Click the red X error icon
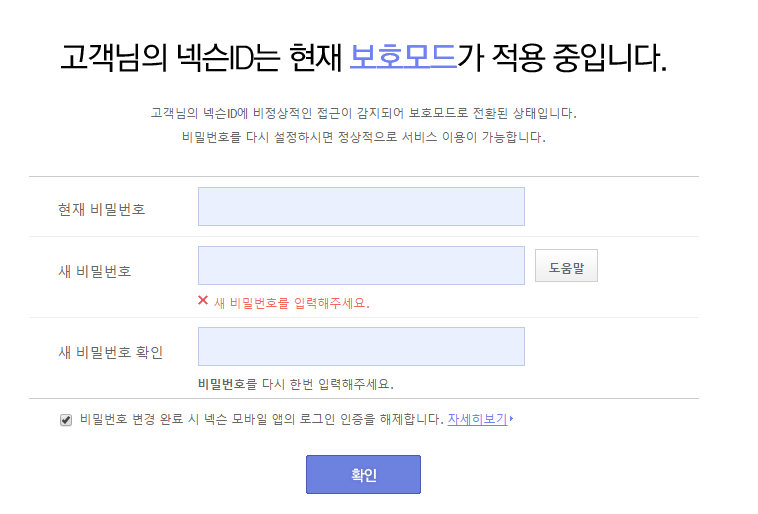The width and height of the screenshot is (758, 514). pos(203,300)
